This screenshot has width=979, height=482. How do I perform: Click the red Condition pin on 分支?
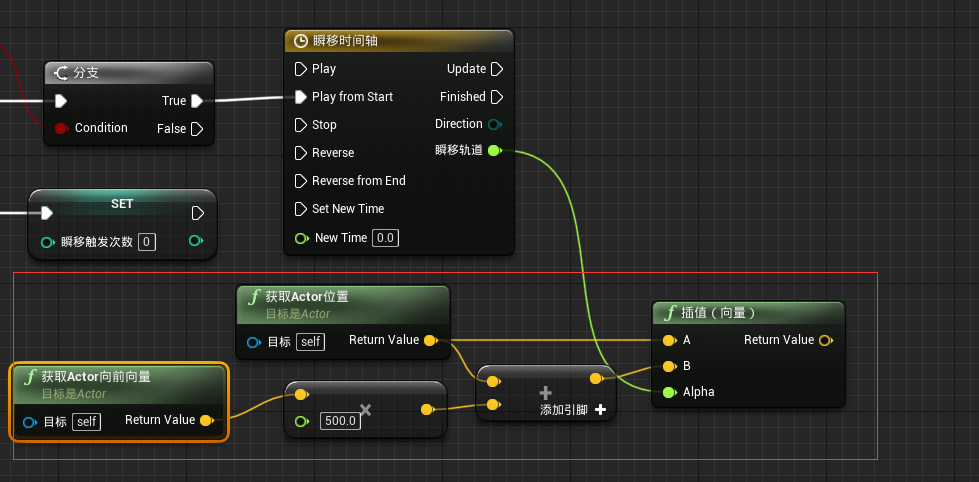coord(61,128)
